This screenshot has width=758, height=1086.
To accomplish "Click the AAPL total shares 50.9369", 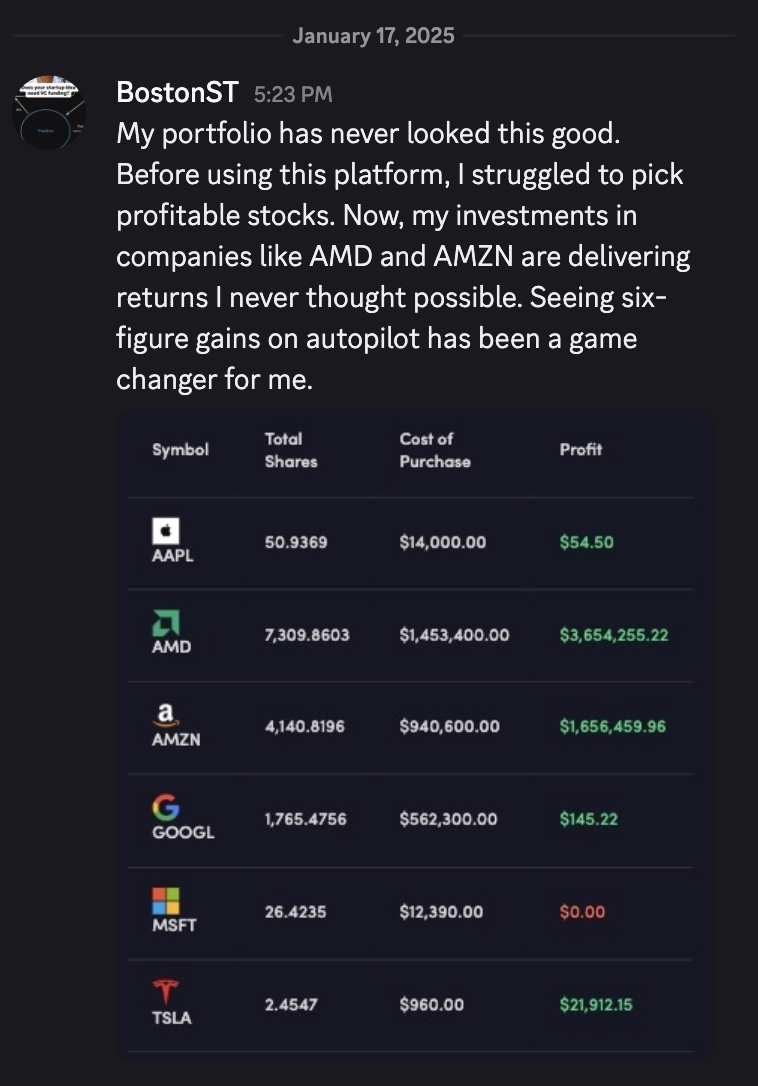I will (x=296, y=542).
